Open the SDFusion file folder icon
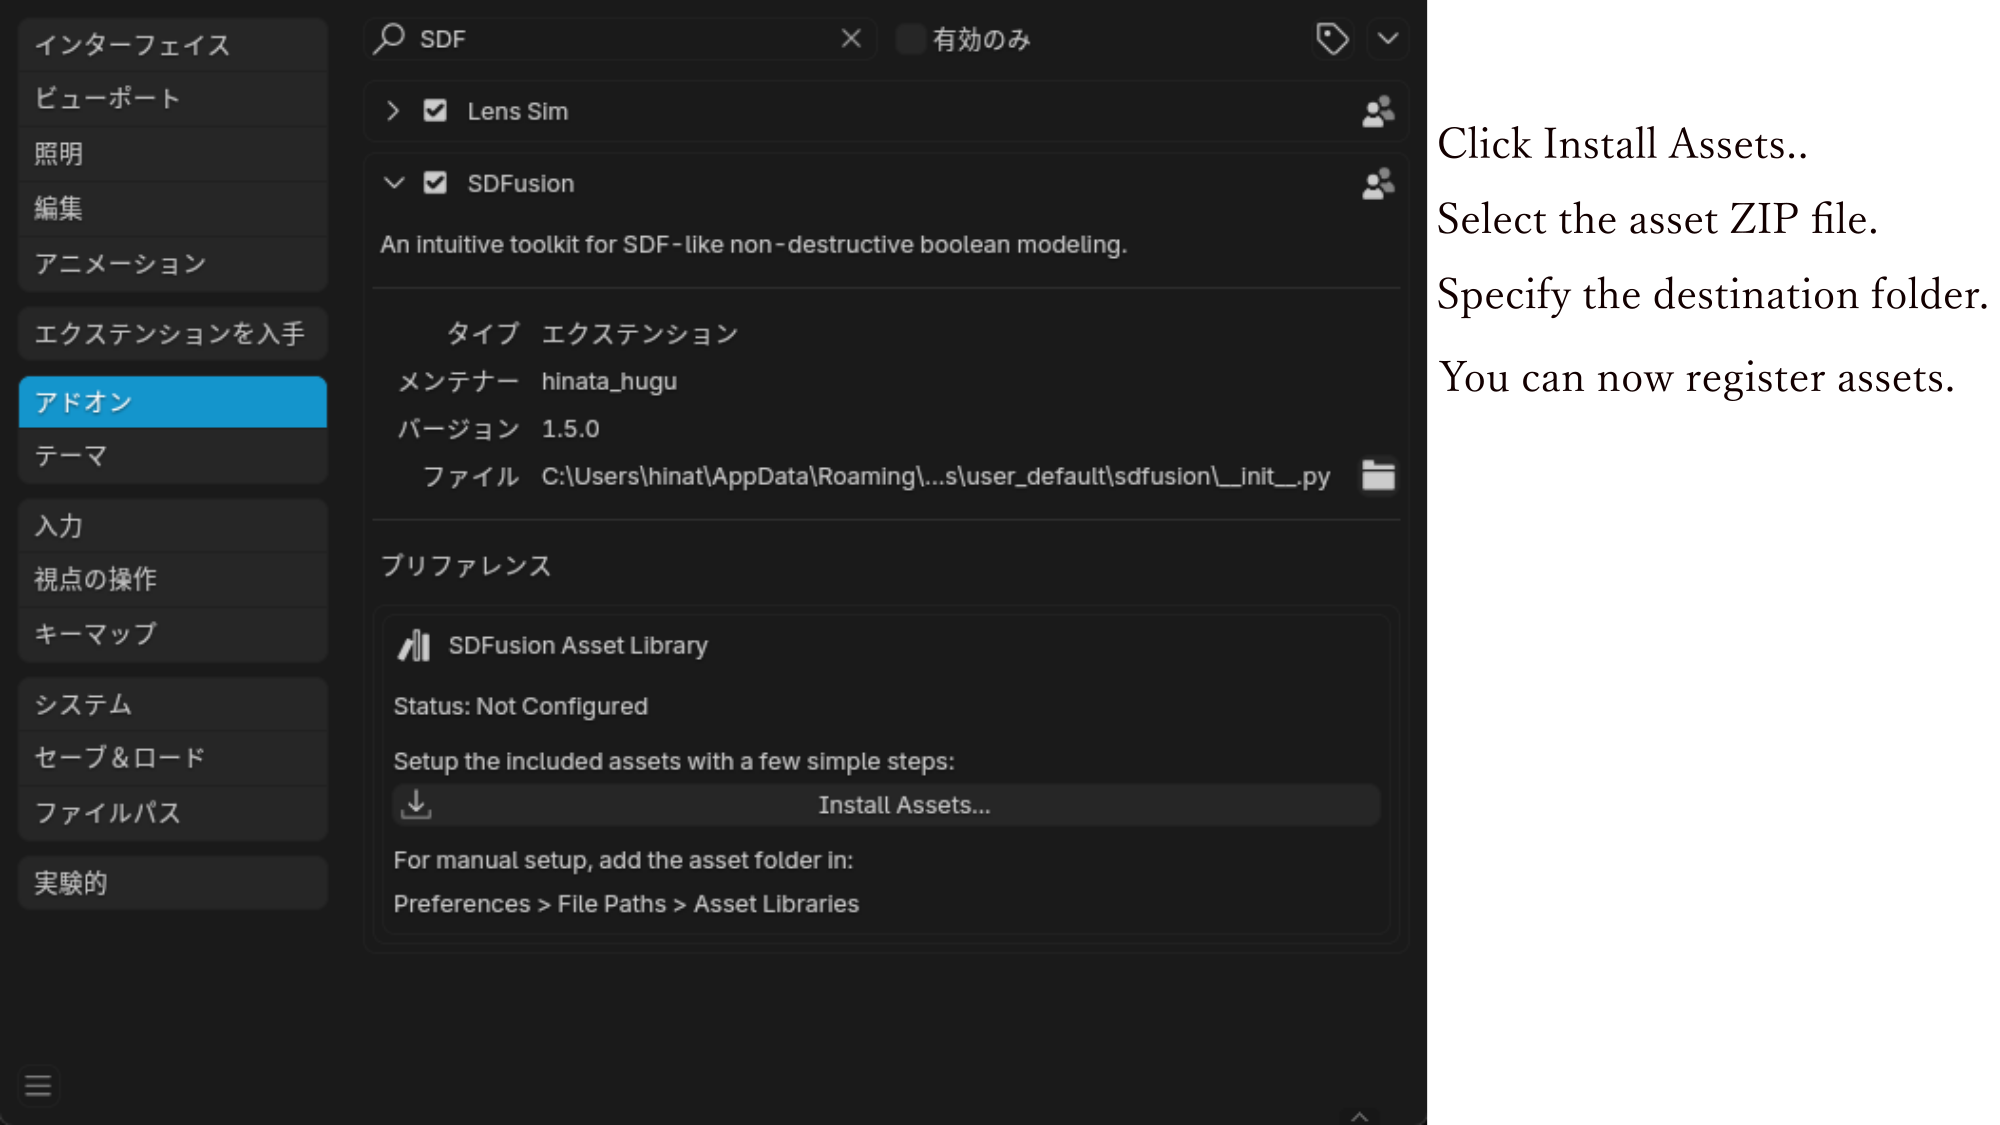 click(1378, 476)
